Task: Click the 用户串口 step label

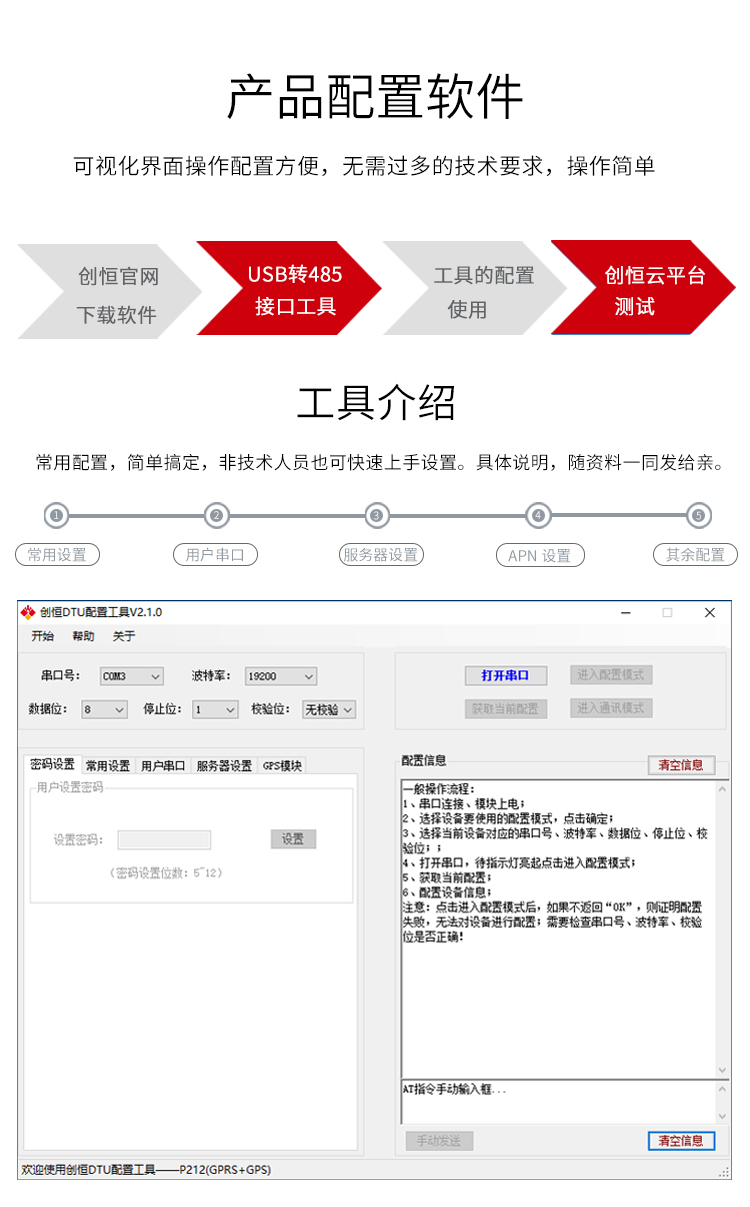Action: click(216, 555)
